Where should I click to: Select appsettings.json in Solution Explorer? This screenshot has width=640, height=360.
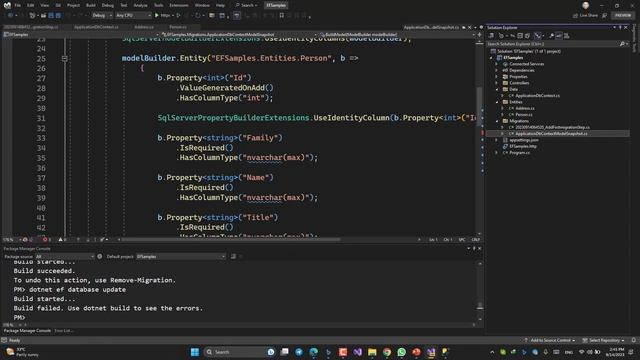click(x=523, y=140)
